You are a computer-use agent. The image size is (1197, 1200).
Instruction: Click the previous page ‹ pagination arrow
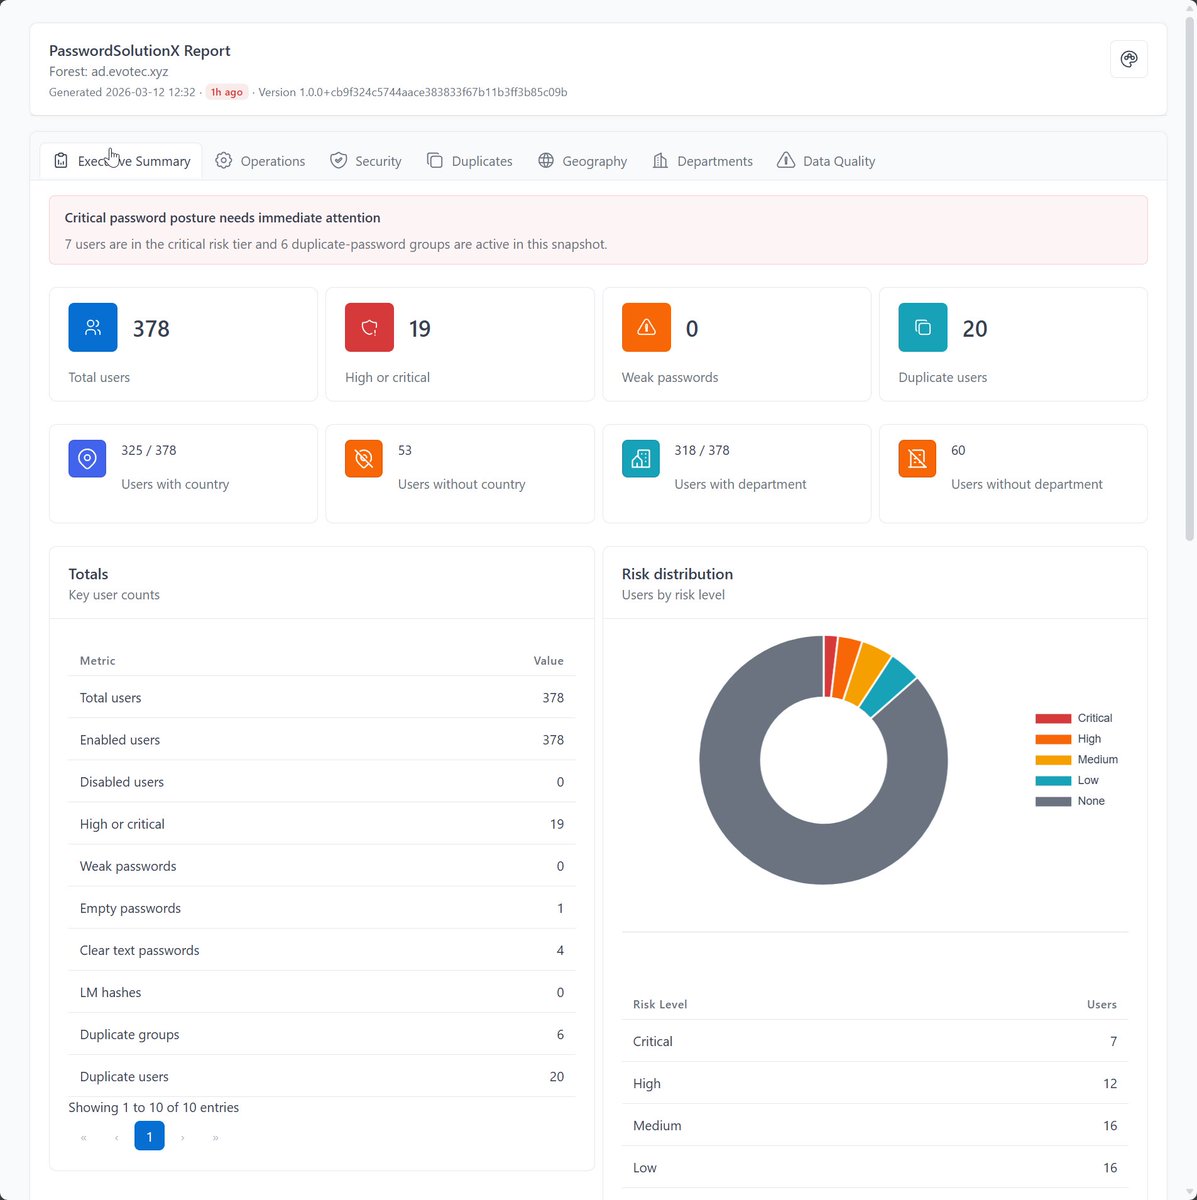pyautogui.click(x=116, y=1137)
